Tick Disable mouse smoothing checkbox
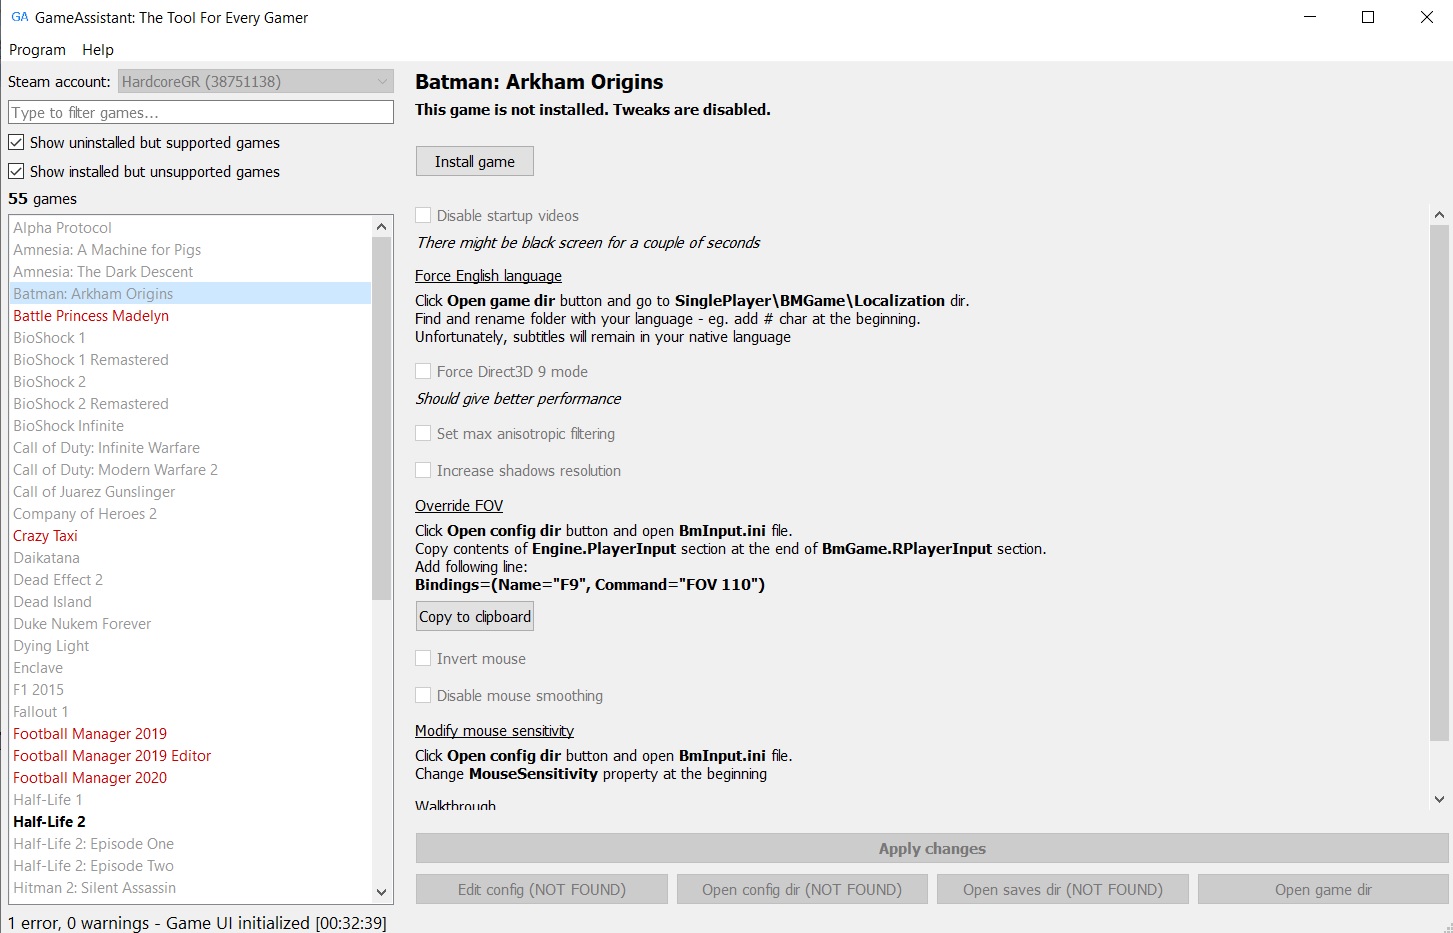The image size is (1453, 933). [423, 695]
